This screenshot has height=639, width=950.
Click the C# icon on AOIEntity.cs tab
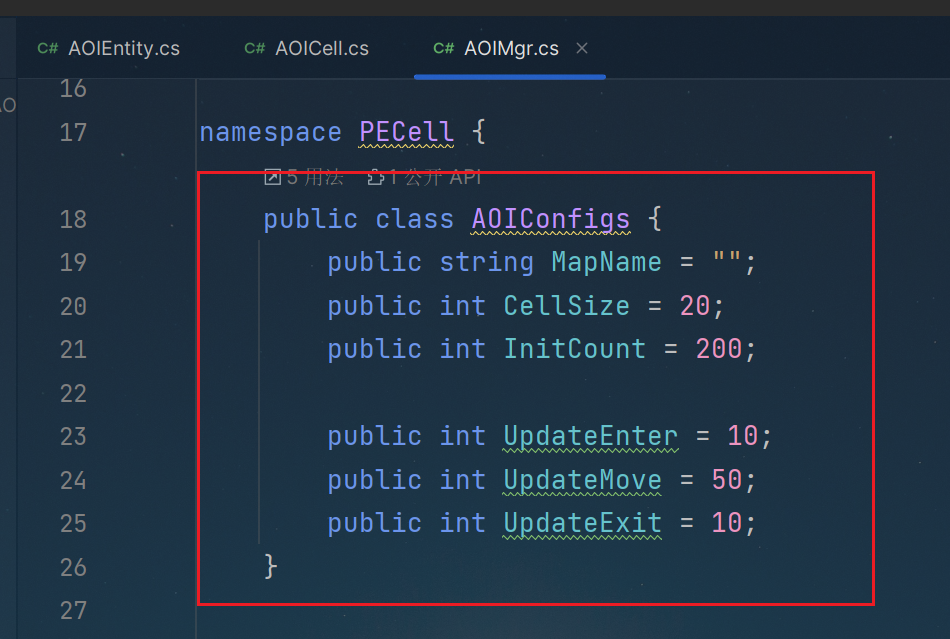[48, 48]
